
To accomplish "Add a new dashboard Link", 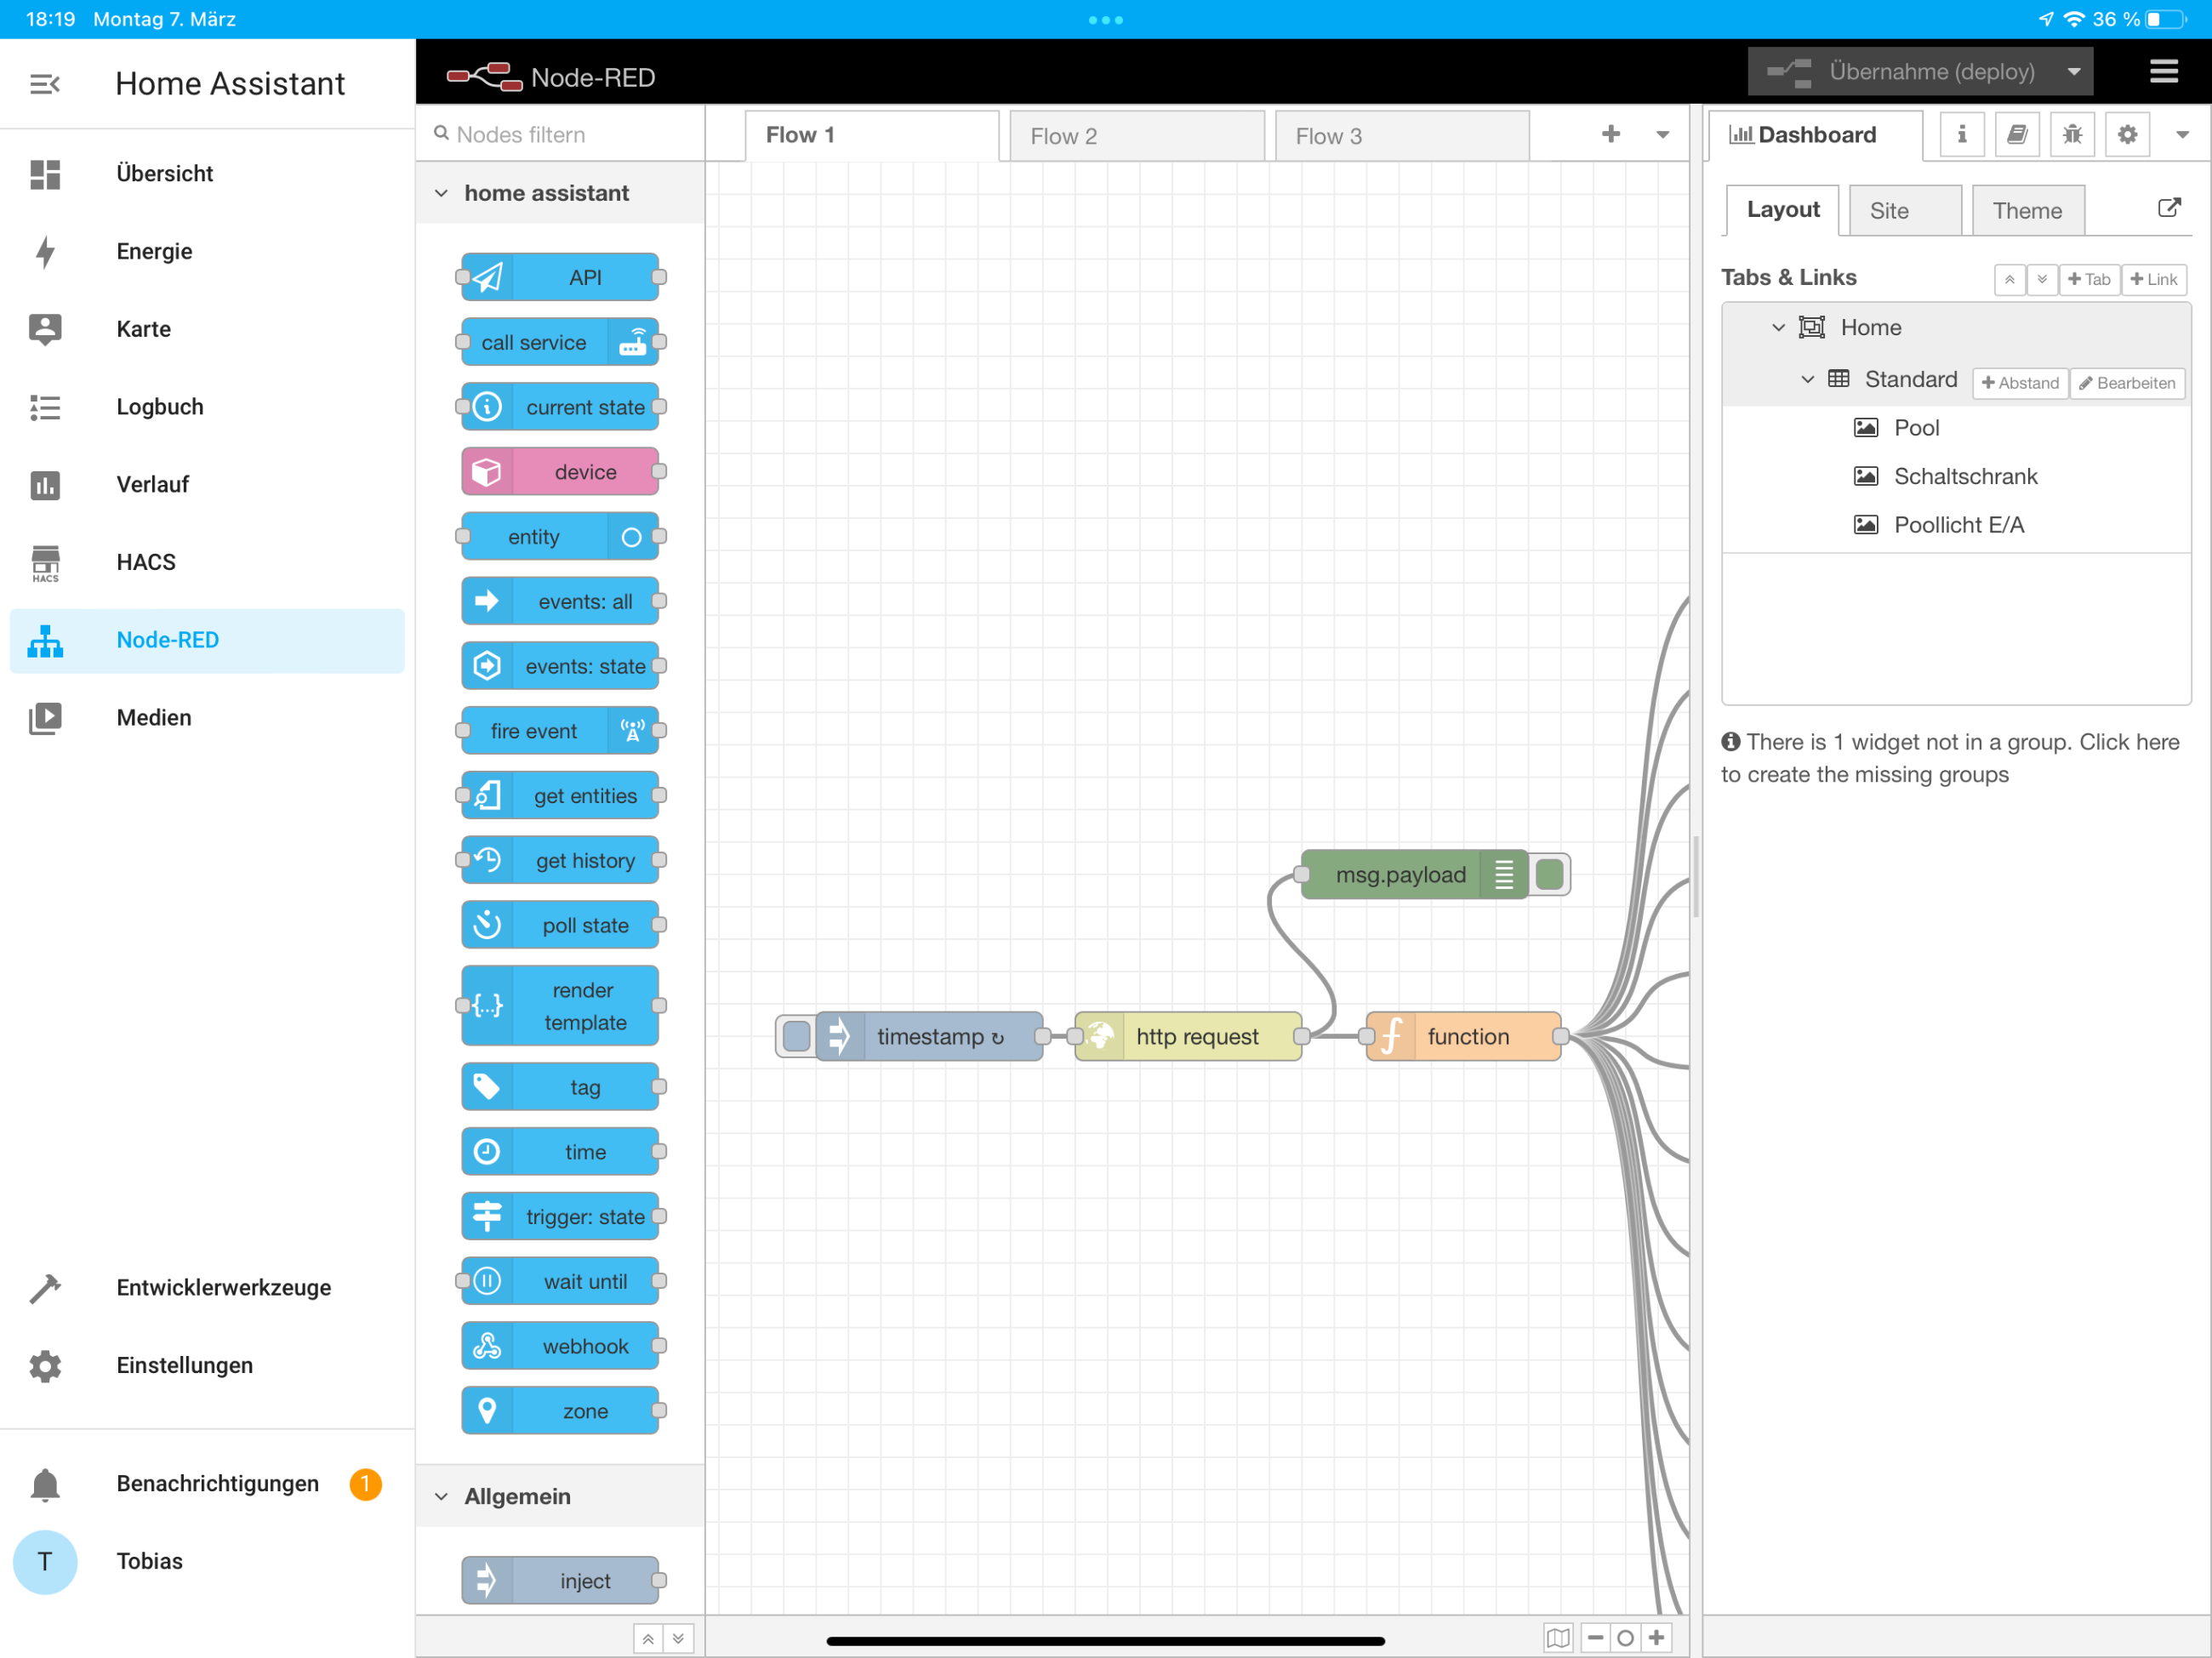I will 2154,280.
